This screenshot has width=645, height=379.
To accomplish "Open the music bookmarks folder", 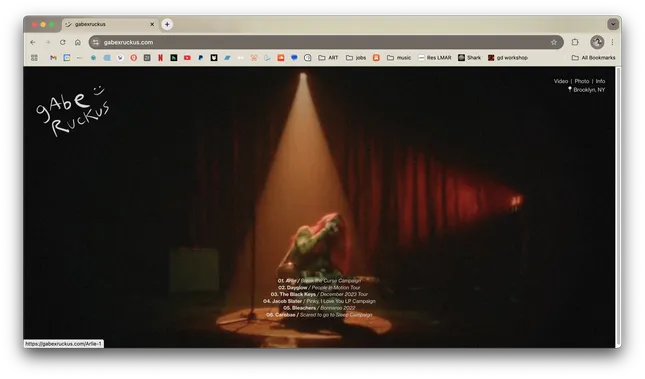I will pyautogui.click(x=399, y=58).
